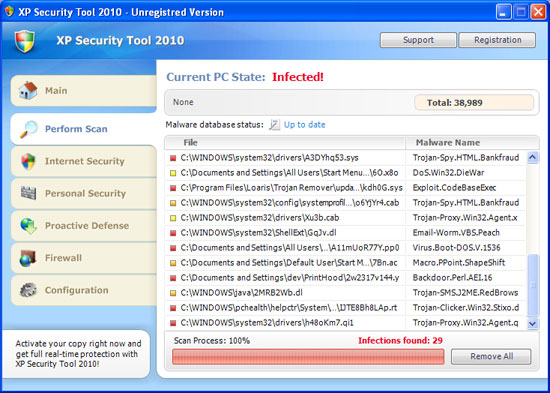Click the Perform Scan magnifier icon
Image resolution: width=550 pixels, height=393 pixels.
click(28, 129)
